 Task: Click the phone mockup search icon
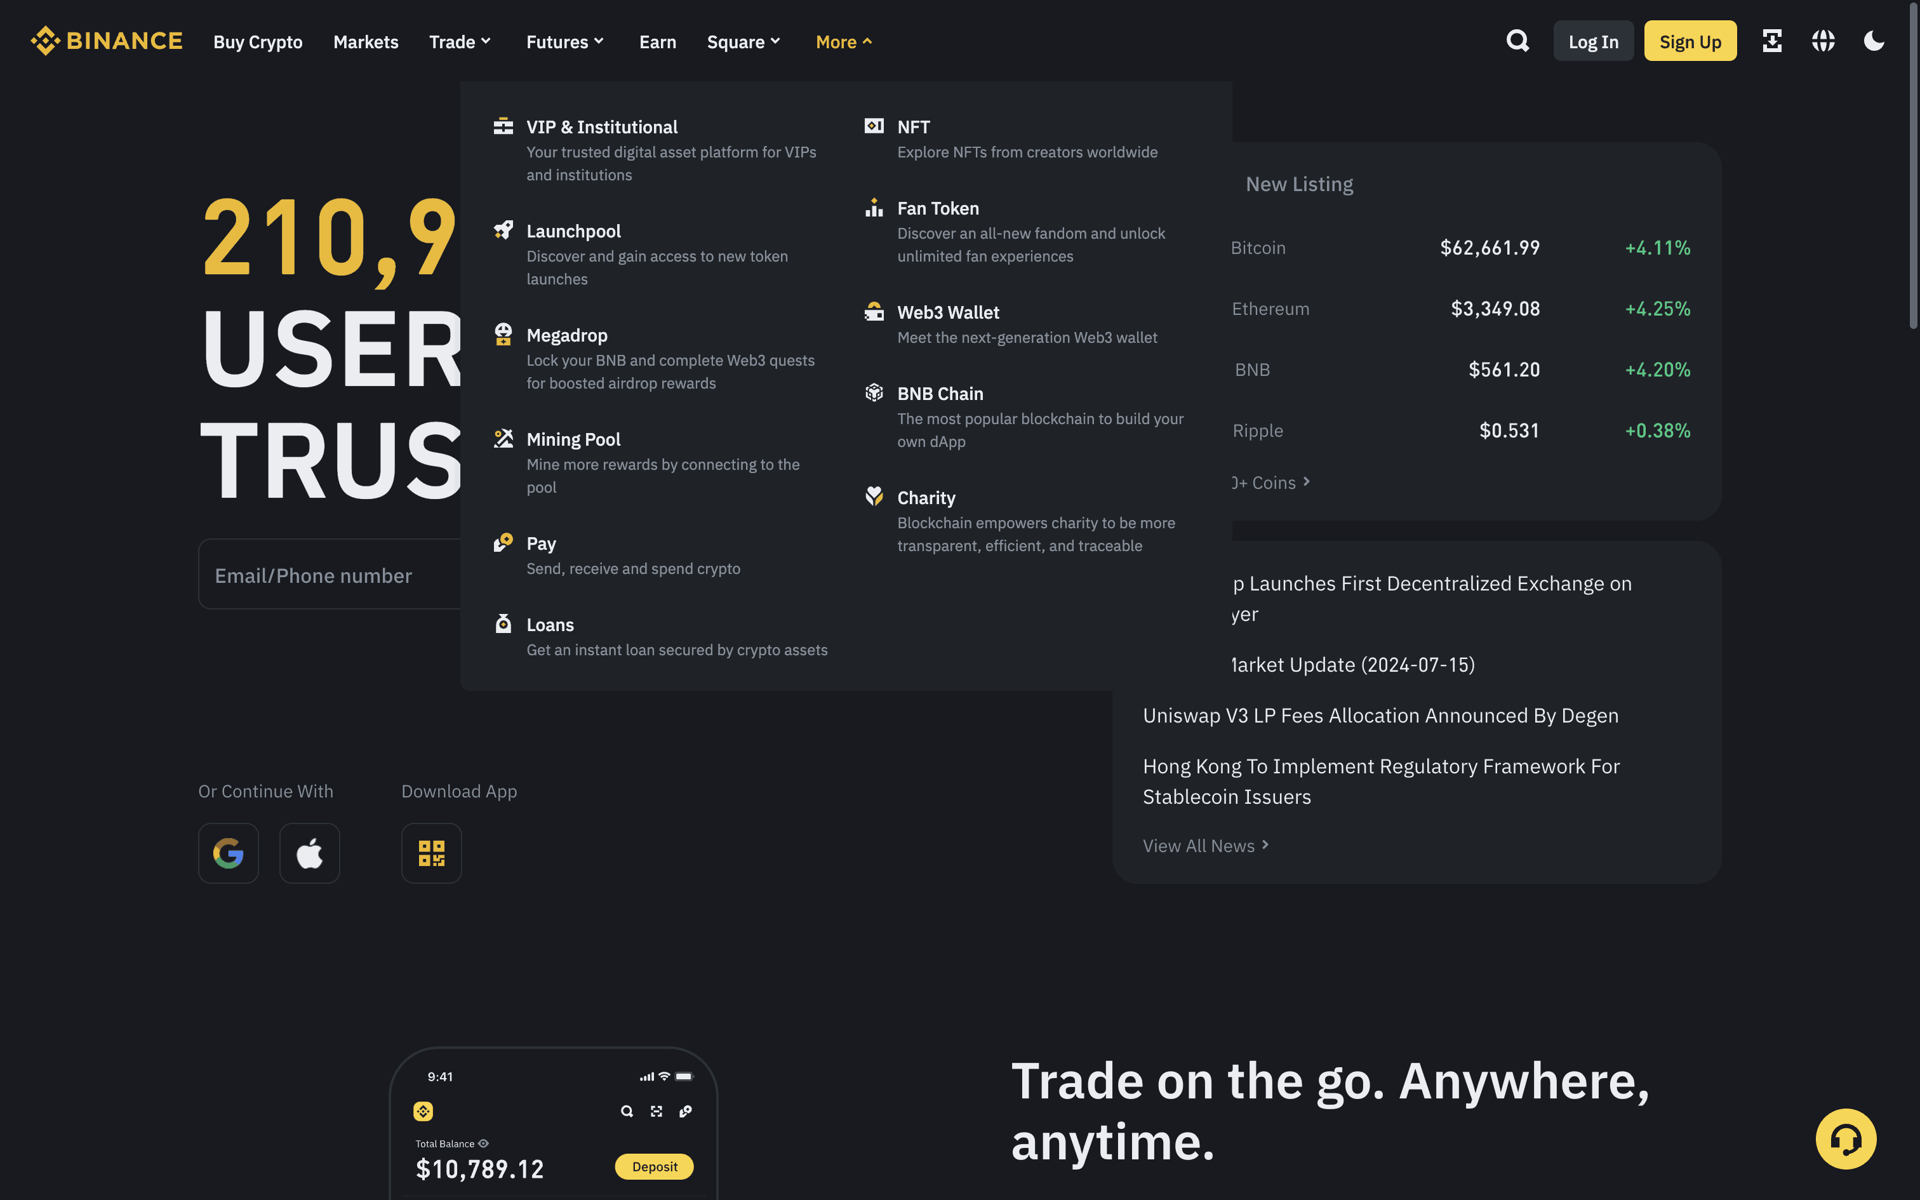point(627,1111)
